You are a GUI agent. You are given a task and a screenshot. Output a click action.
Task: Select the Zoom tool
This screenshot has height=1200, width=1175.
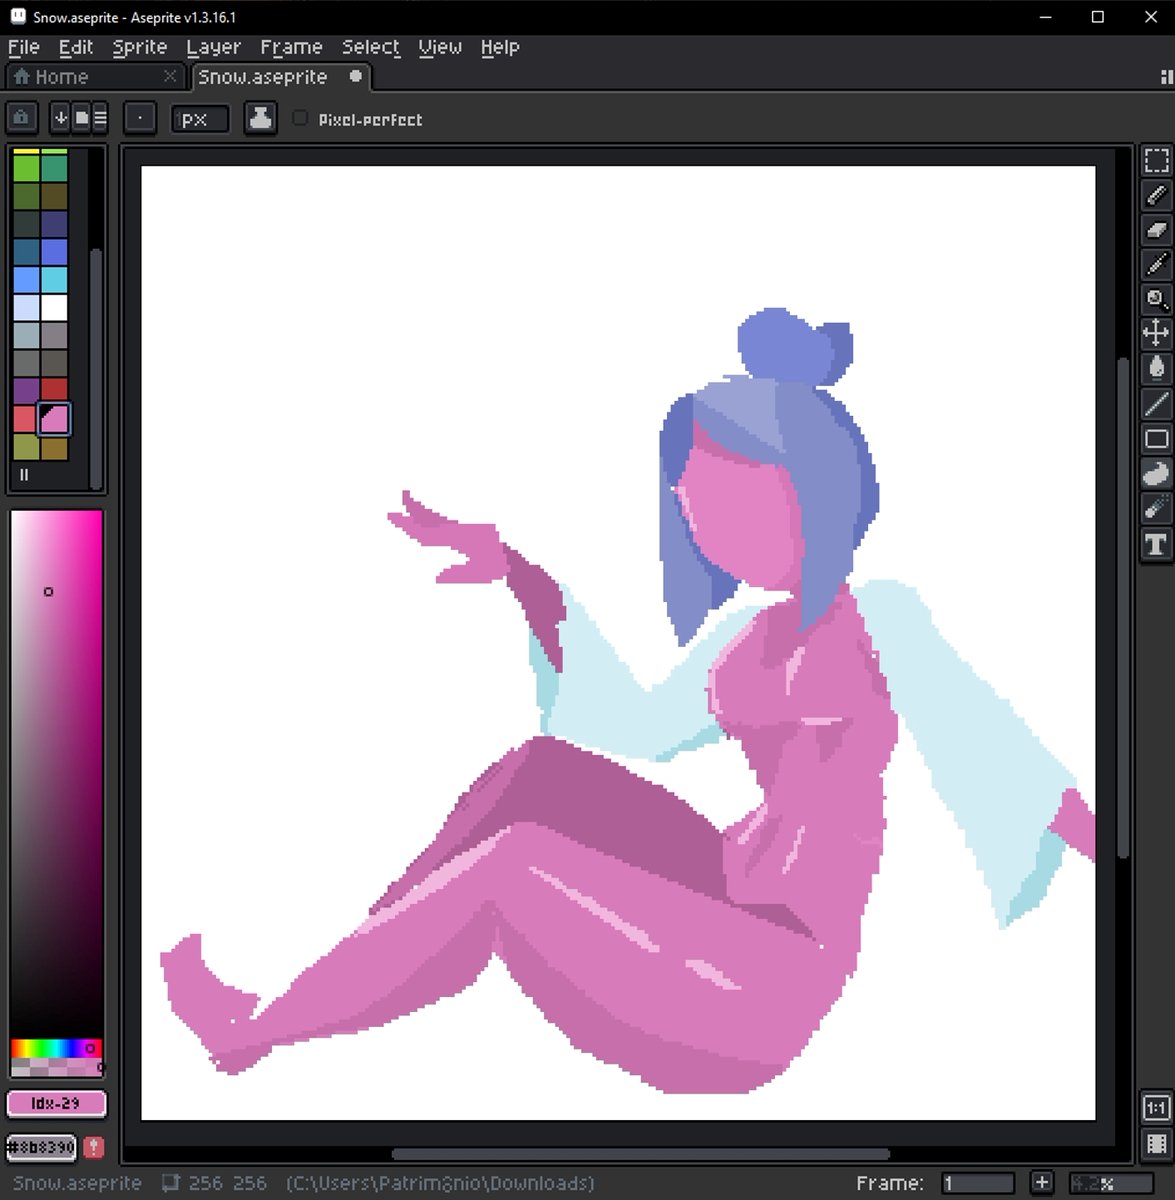[1156, 299]
